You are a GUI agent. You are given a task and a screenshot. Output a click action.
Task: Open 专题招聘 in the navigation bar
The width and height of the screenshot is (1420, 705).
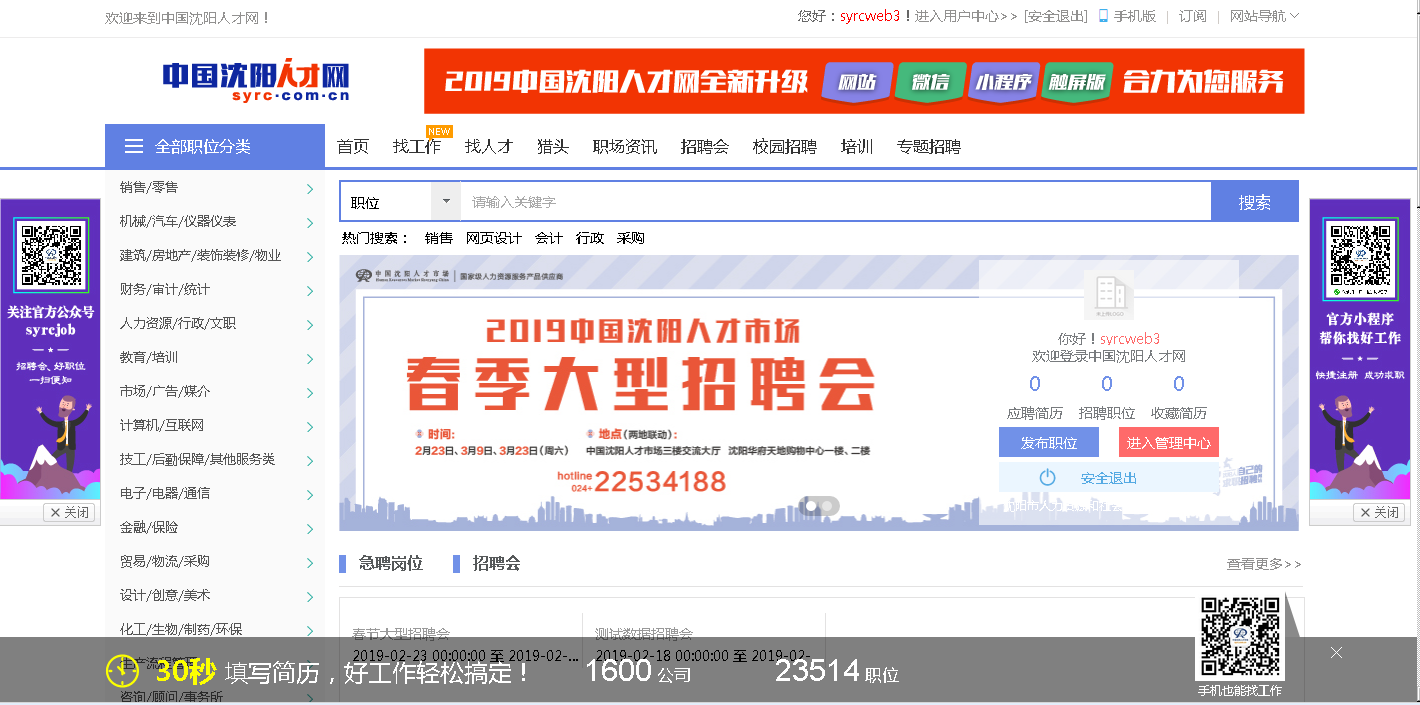pyautogui.click(x=929, y=147)
